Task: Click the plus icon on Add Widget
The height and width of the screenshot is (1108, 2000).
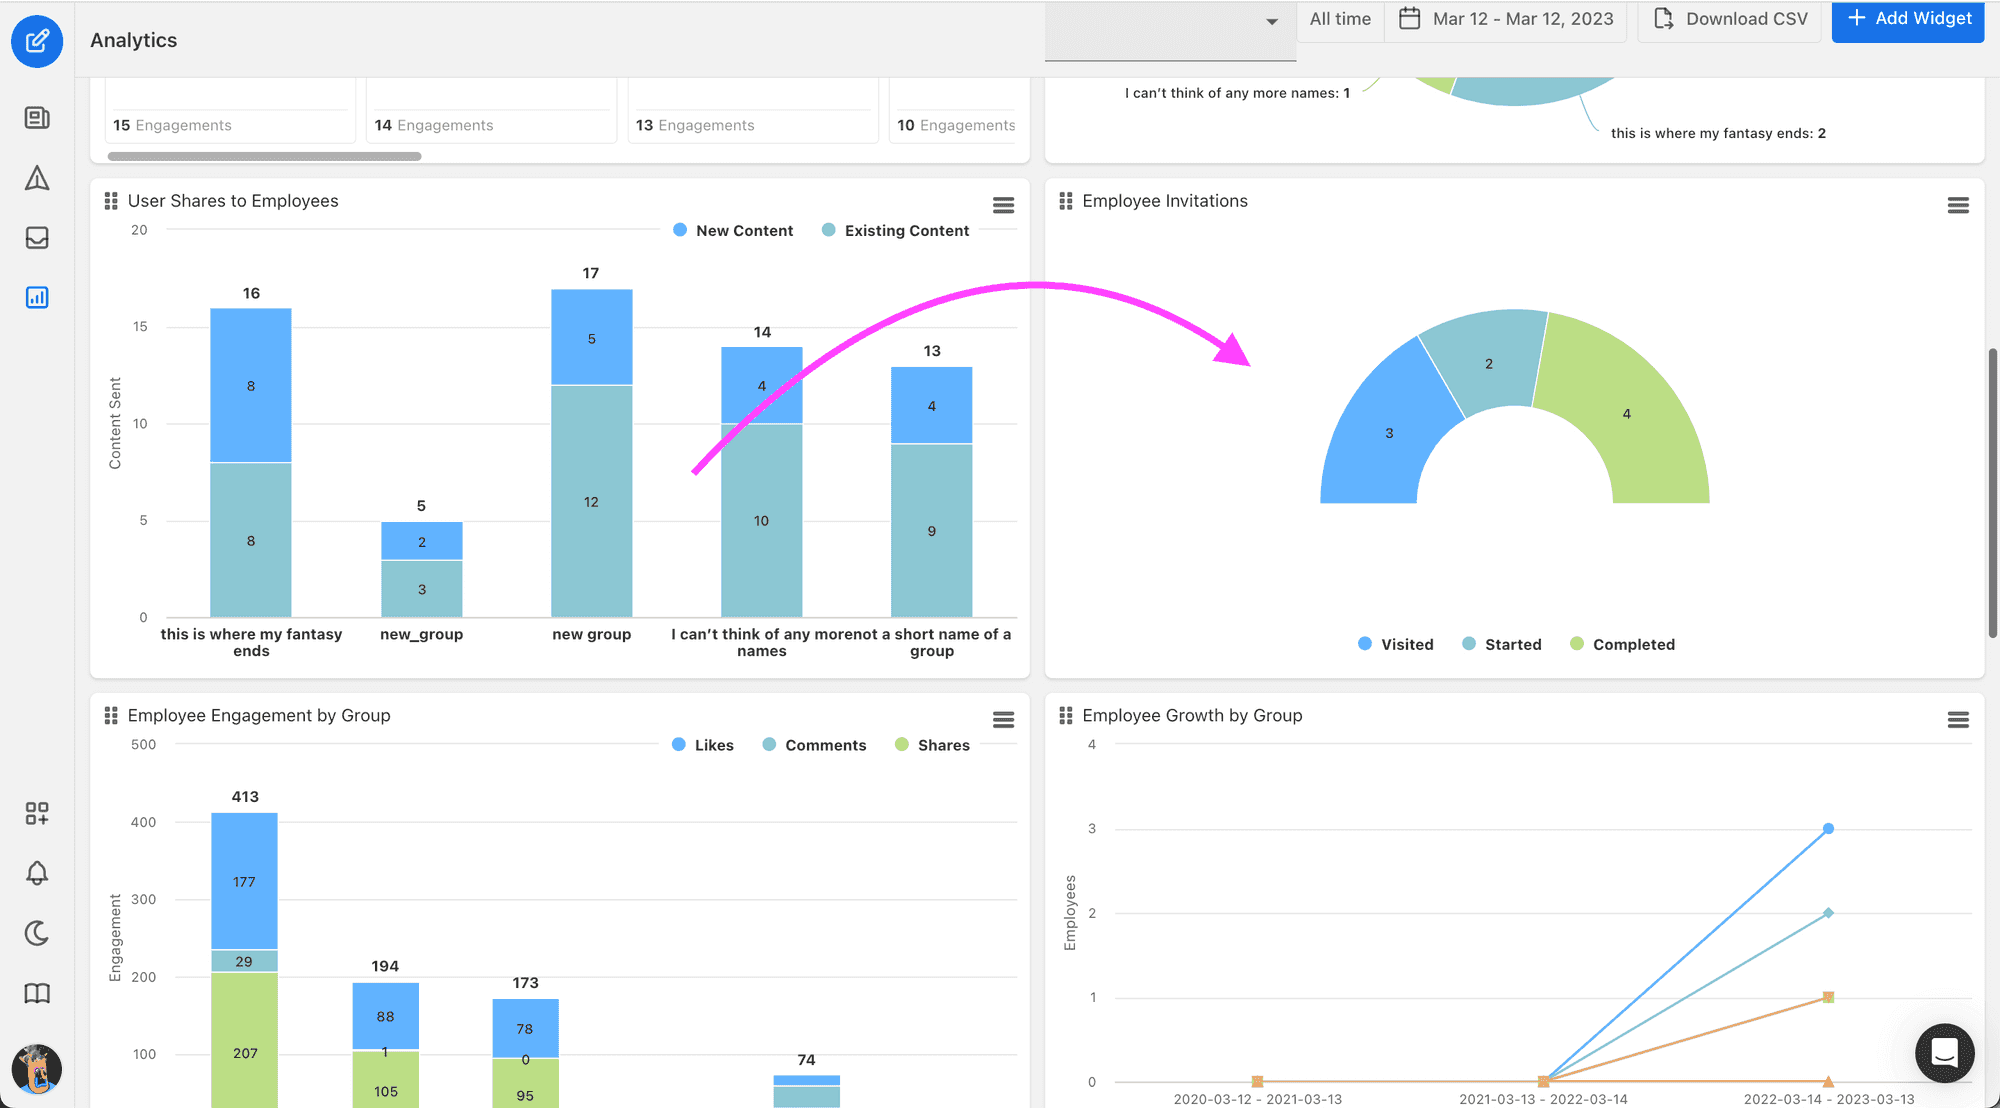Action: coord(1856,18)
